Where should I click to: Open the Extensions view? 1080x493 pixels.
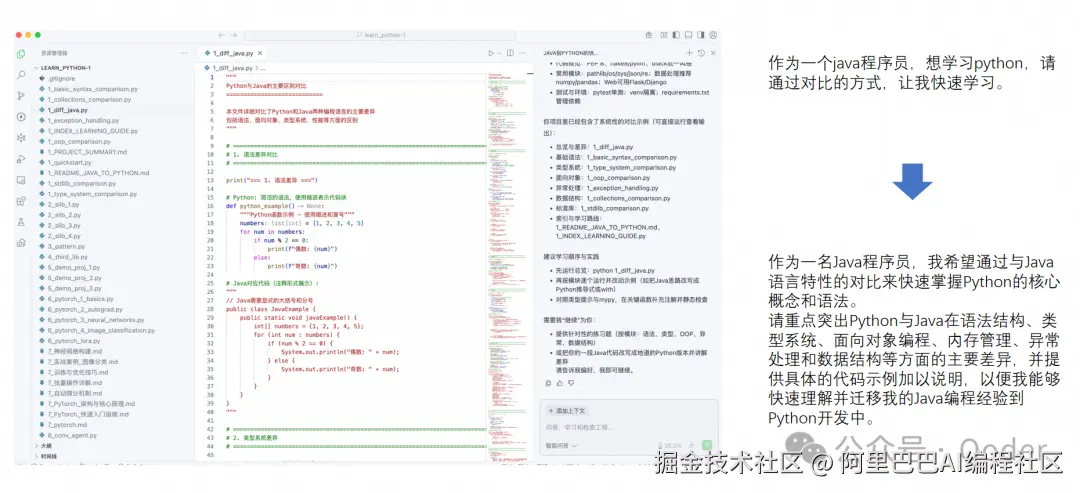[x=21, y=200]
